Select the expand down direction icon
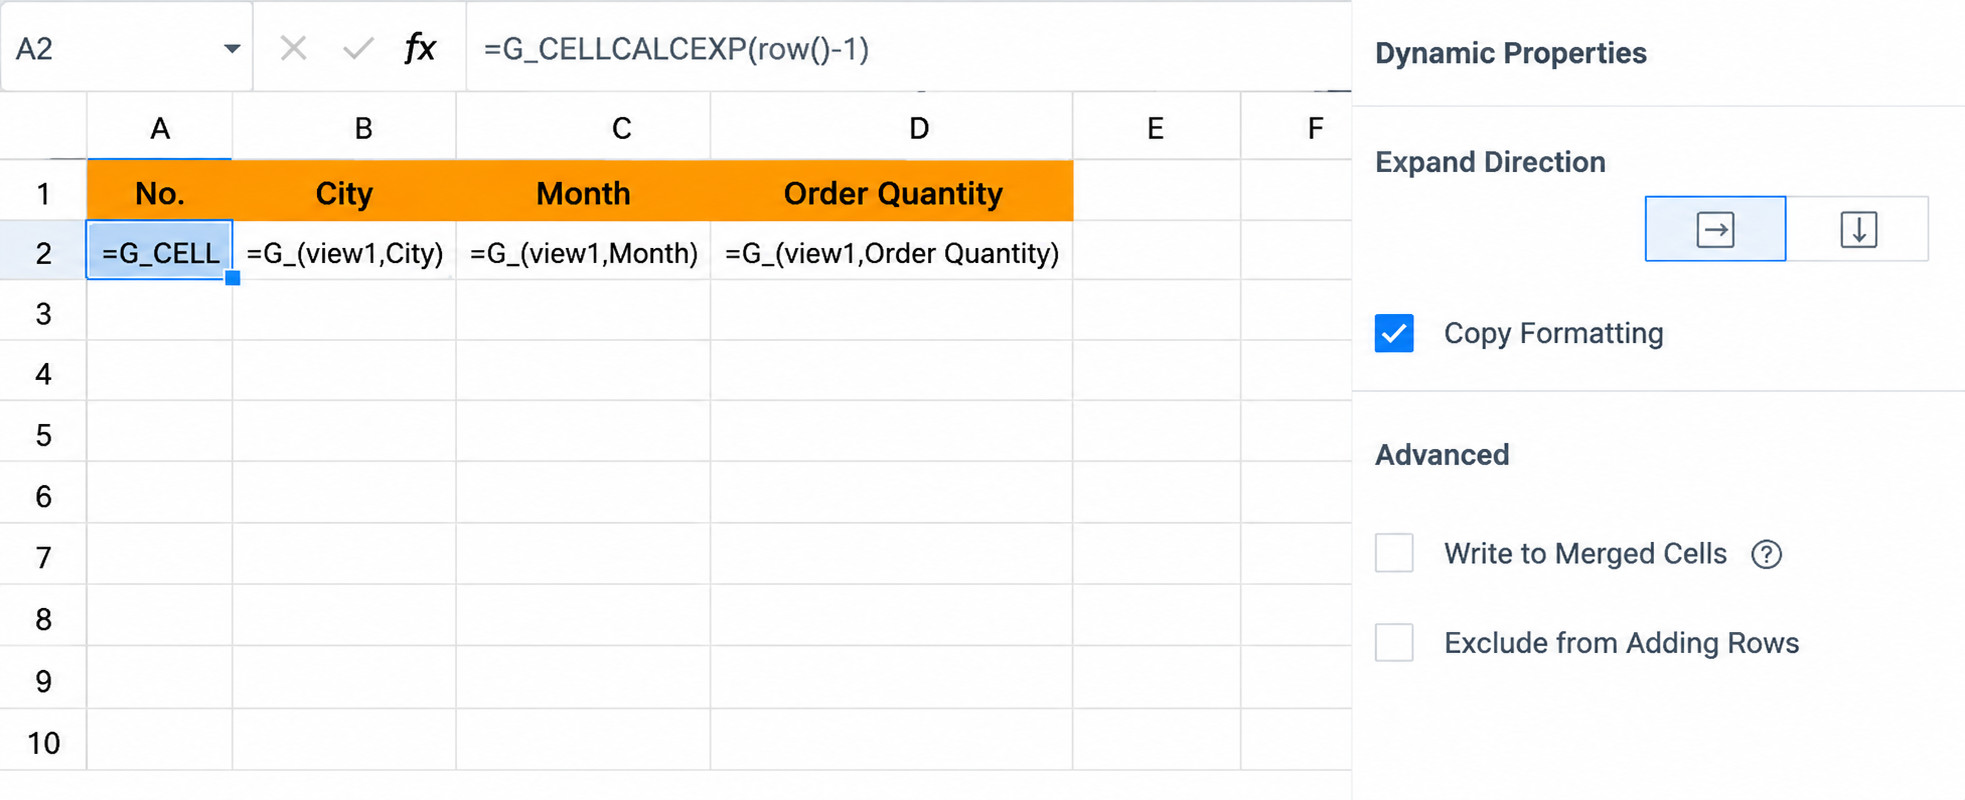 coord(1858,229)
